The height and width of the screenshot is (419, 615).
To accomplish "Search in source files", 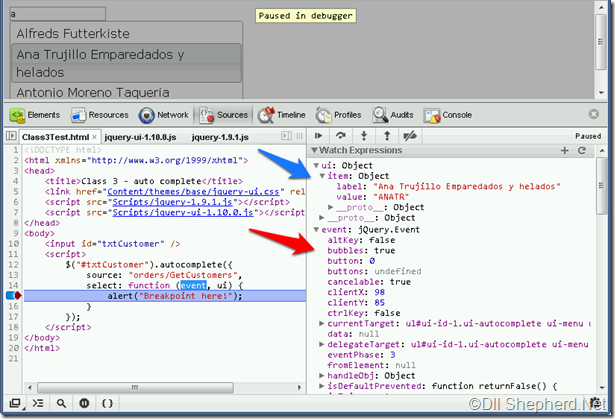I will pyautogui.click(x=61, y=403).
